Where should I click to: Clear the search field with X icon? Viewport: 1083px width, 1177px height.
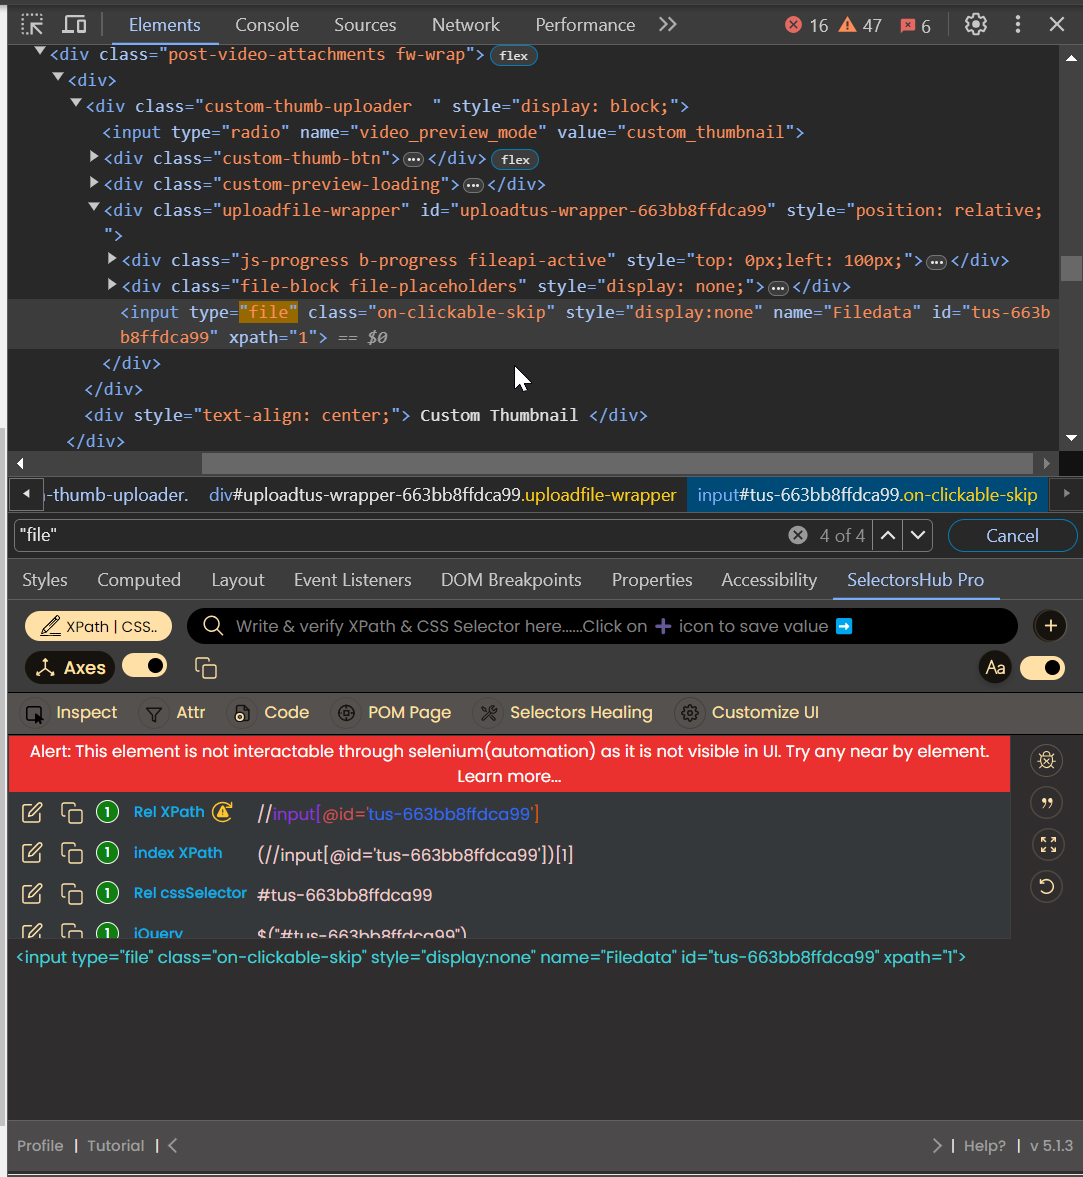point(798,535)
